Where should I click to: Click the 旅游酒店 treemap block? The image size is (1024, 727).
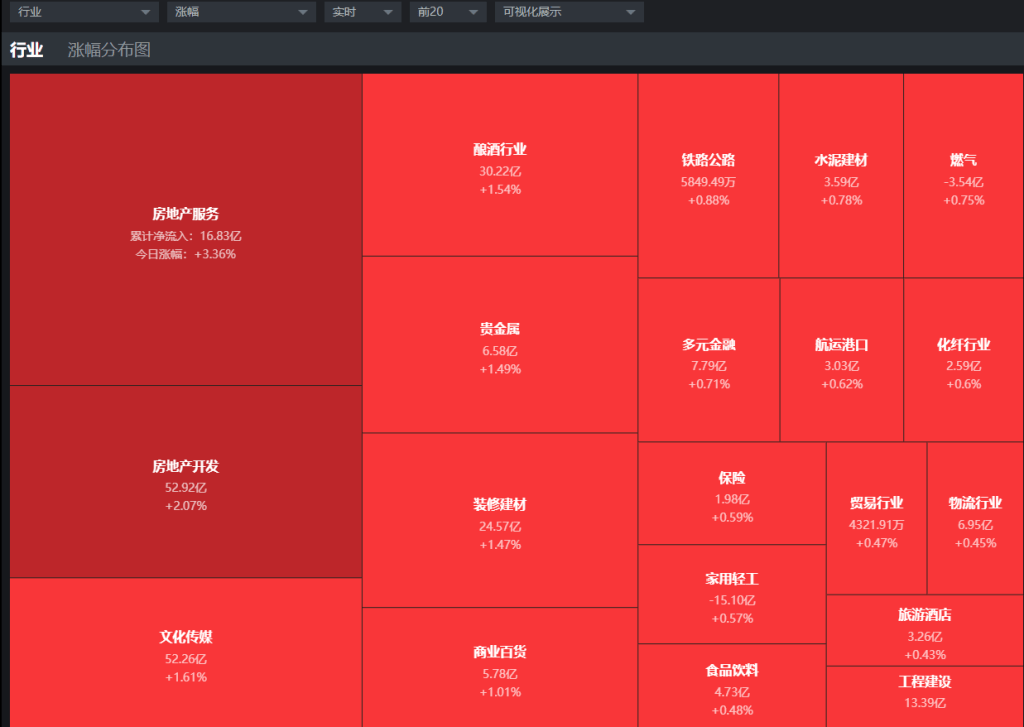[924, 631]
